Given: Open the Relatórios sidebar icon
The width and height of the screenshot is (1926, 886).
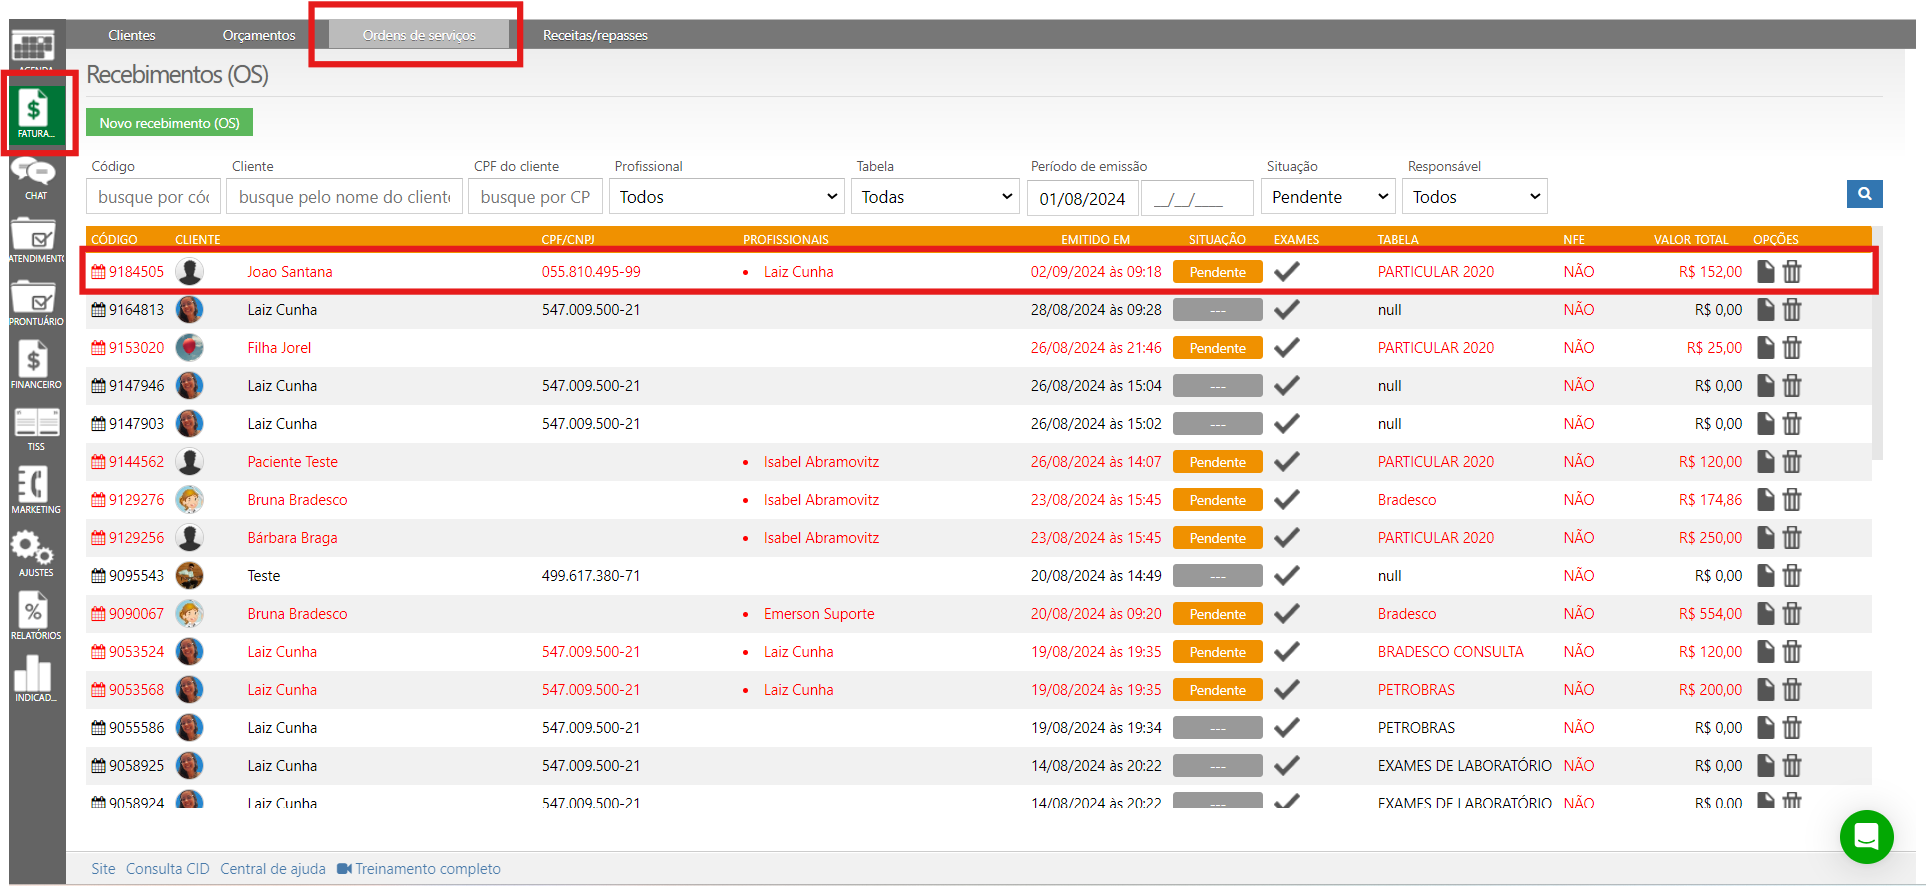Looking at the screenshot, I should [x=35, y=616].
